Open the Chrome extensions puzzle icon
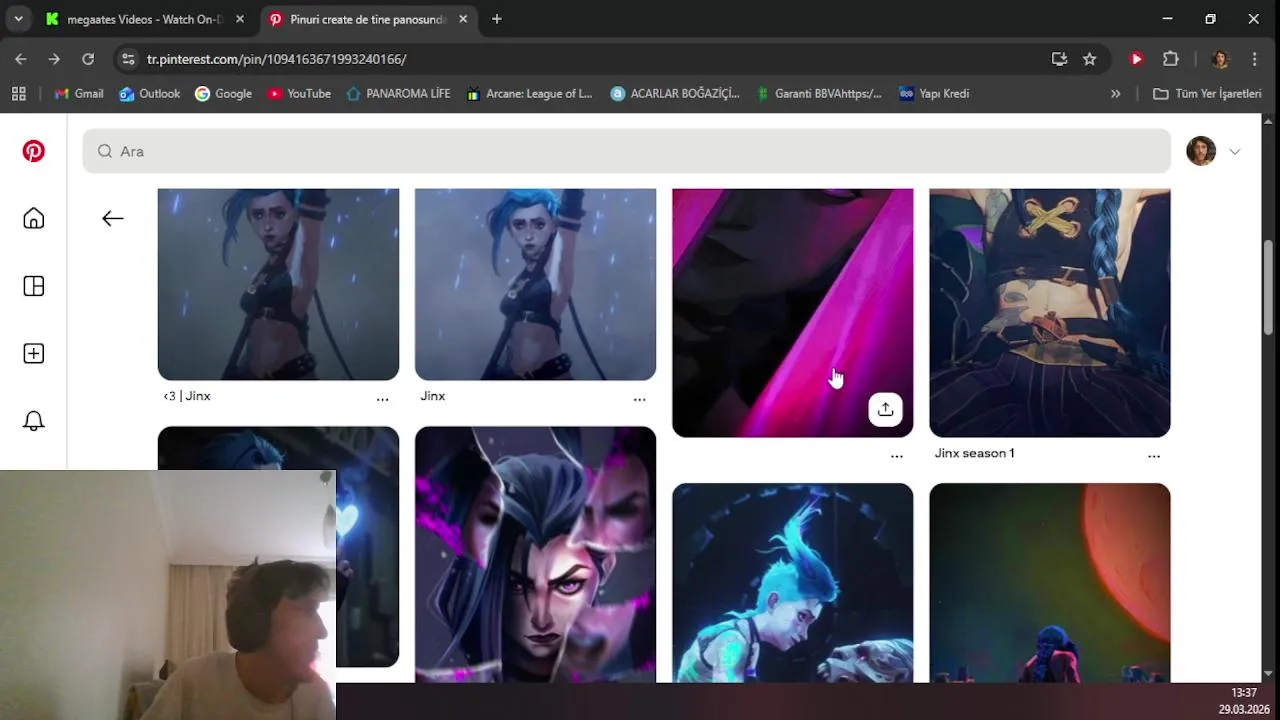1280x720 pixels. [1171, 59]
